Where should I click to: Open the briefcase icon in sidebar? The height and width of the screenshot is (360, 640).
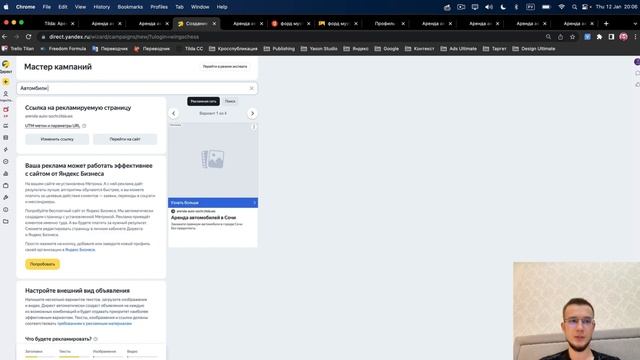[6, 186]
